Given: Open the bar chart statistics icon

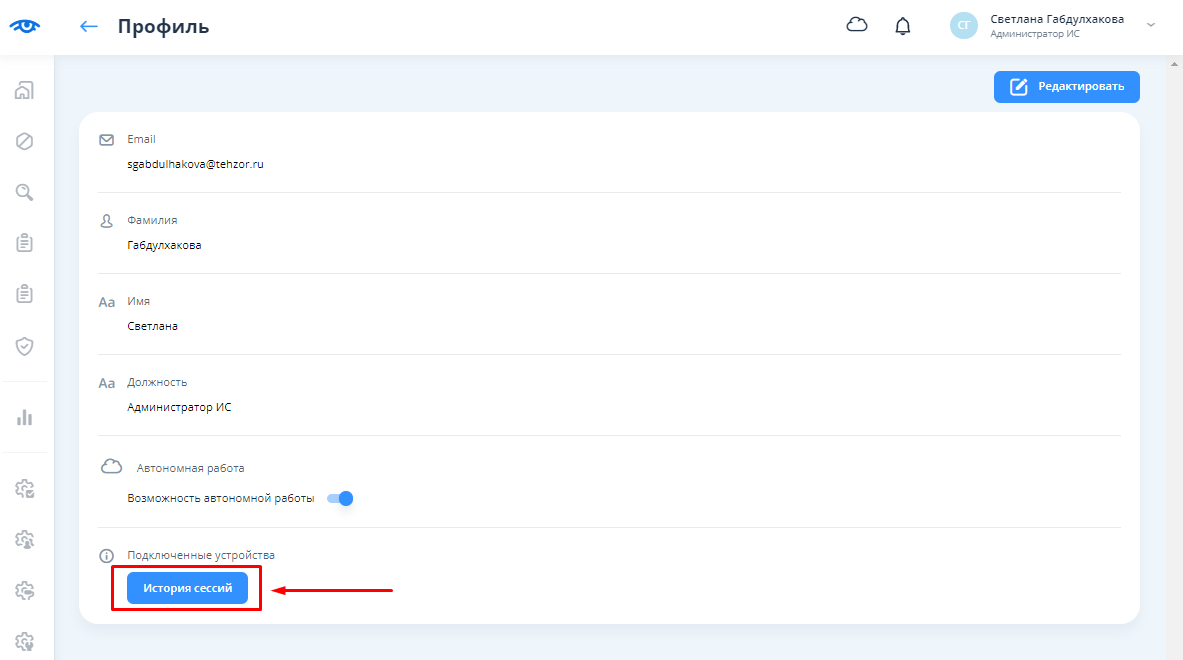Looking at the screenshot, I should pos(25,417).
